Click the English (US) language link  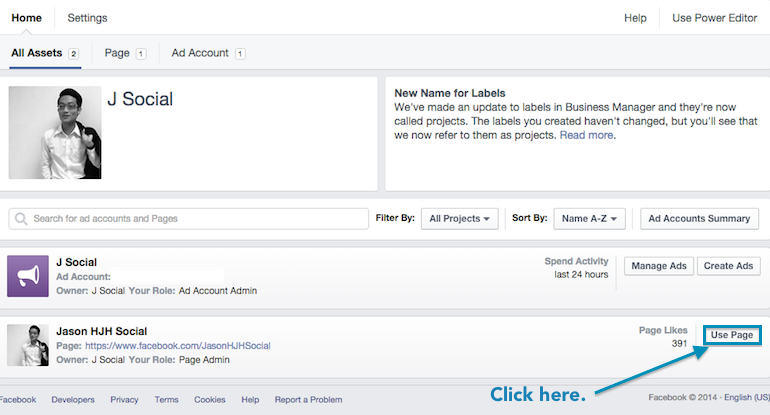pos(746,397)
